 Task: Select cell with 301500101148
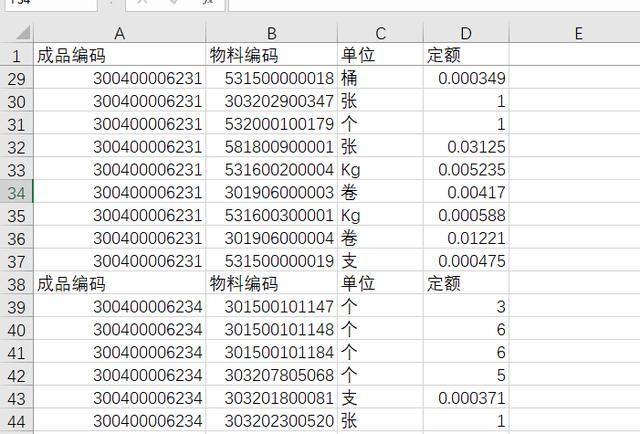(272, 329)
